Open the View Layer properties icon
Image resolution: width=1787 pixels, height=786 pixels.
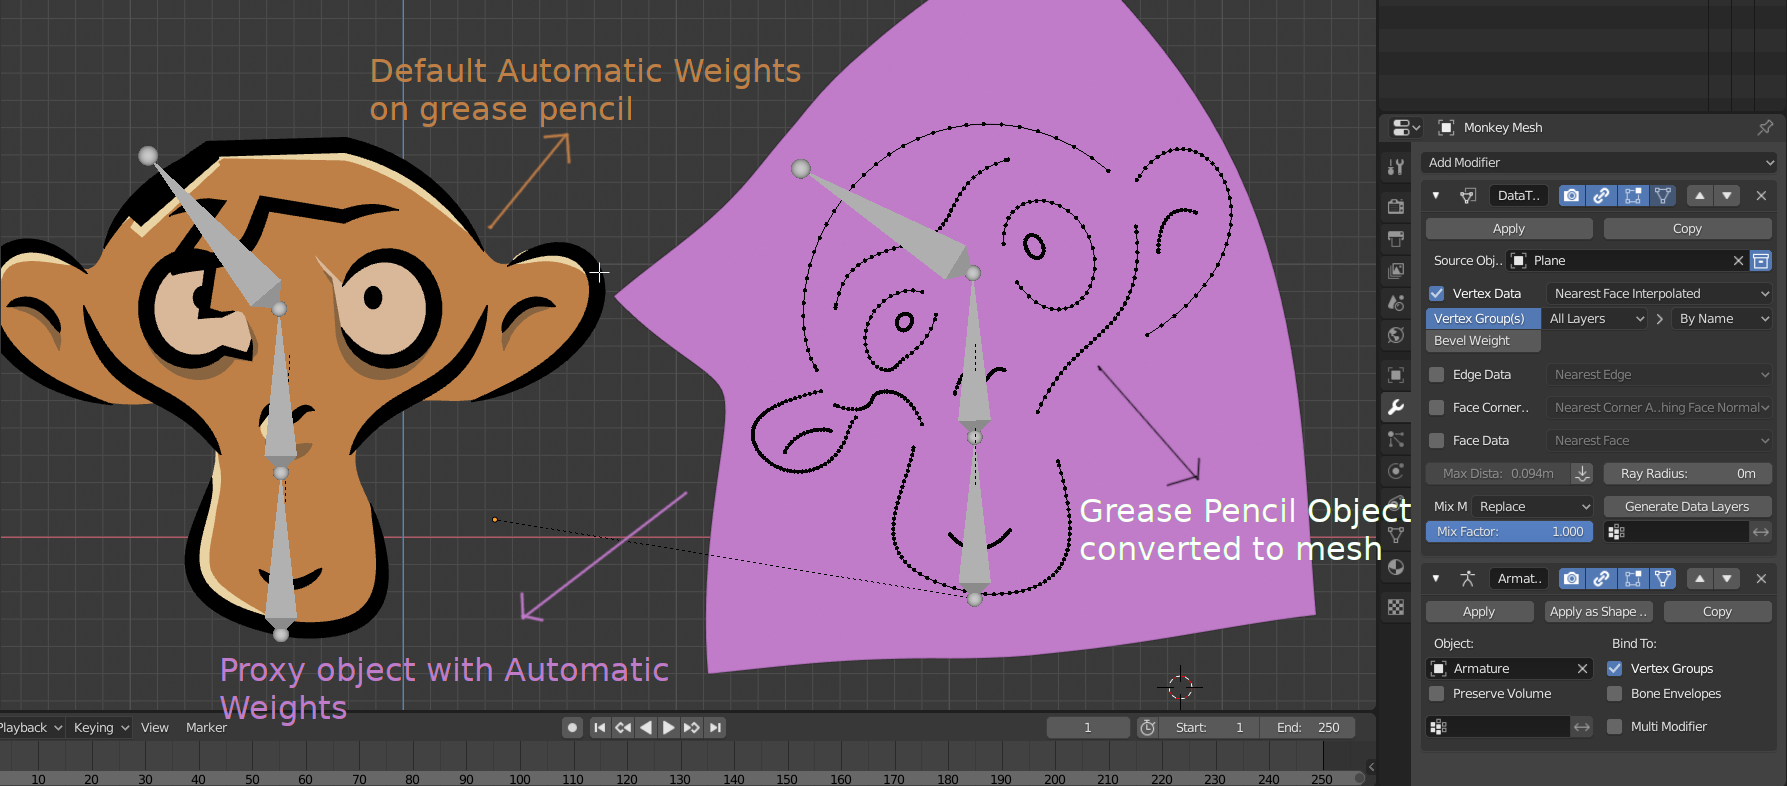tap(1396, 271)
